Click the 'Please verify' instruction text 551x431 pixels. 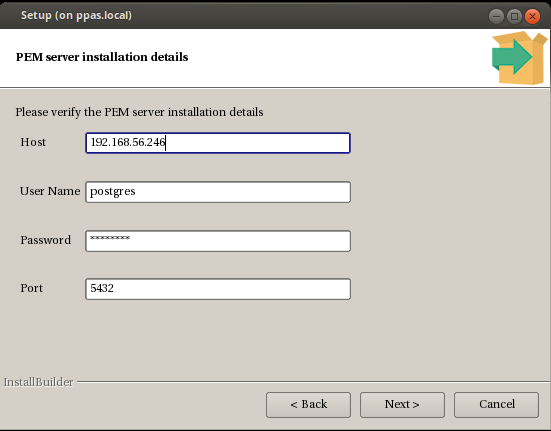tap(139, 112)
